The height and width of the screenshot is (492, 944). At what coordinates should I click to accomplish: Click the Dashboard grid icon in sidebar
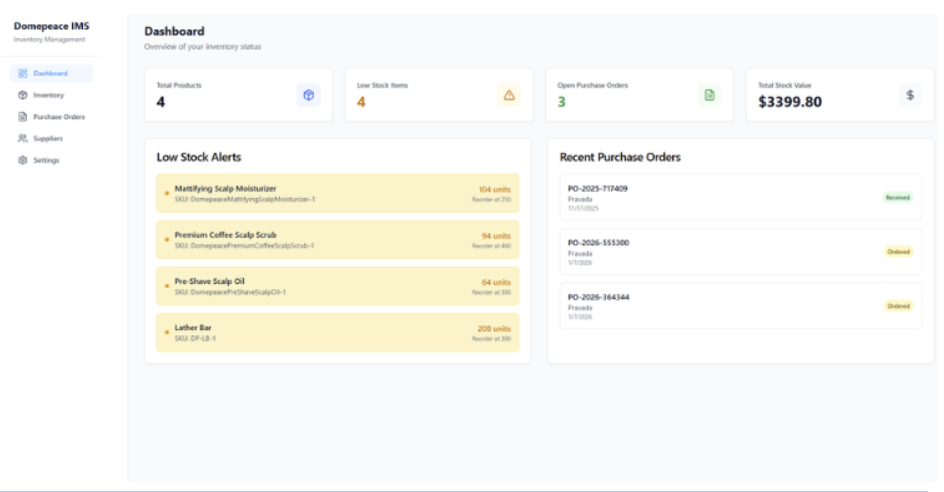[x=22, y=73]
